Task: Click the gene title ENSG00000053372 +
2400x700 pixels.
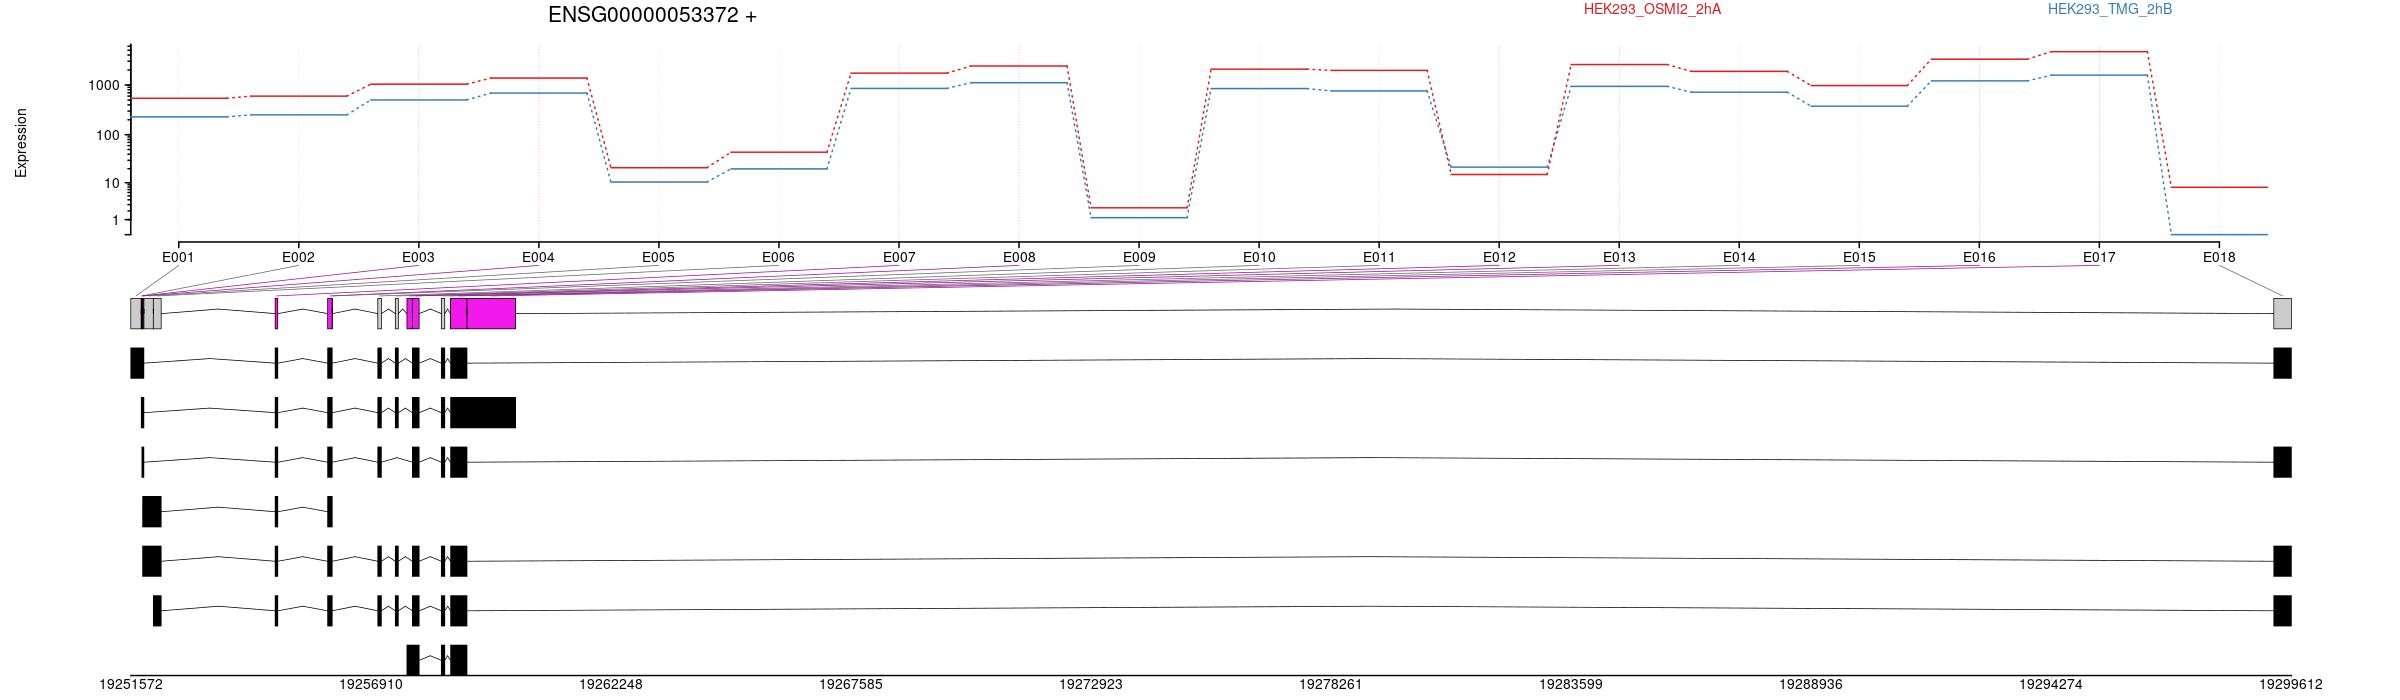Action: (x=652, y=15)
